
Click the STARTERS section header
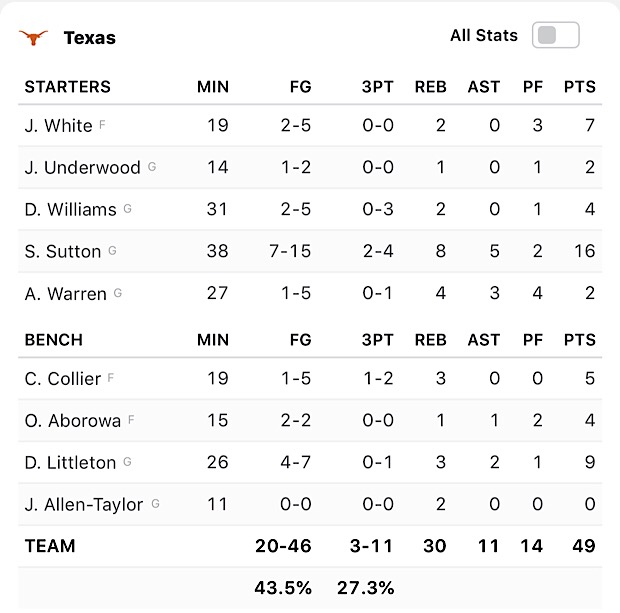(68, 87)
